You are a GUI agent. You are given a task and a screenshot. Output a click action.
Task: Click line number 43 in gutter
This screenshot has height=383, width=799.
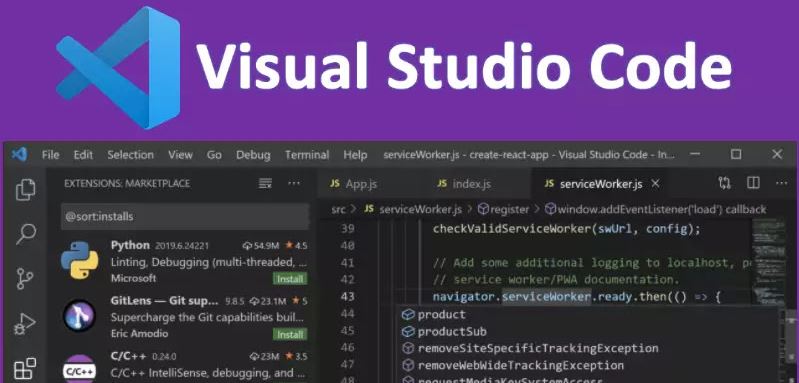347,296
